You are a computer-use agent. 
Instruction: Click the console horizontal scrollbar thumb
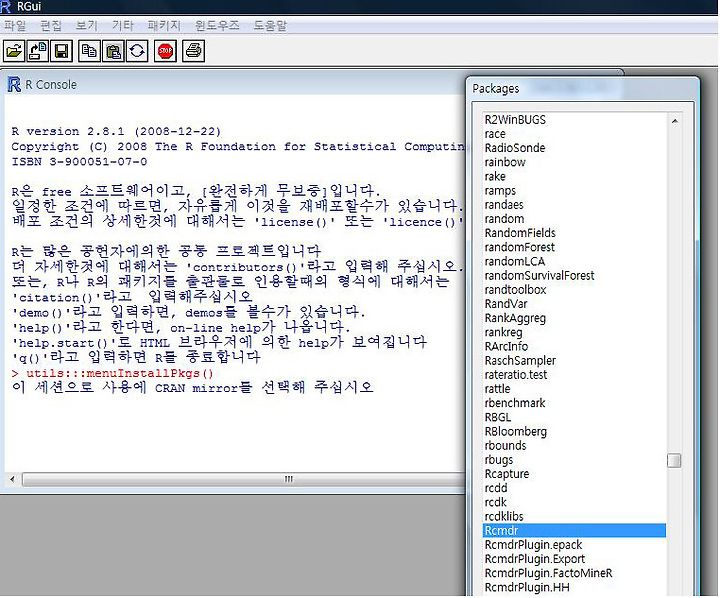click(x=289, y=479)
